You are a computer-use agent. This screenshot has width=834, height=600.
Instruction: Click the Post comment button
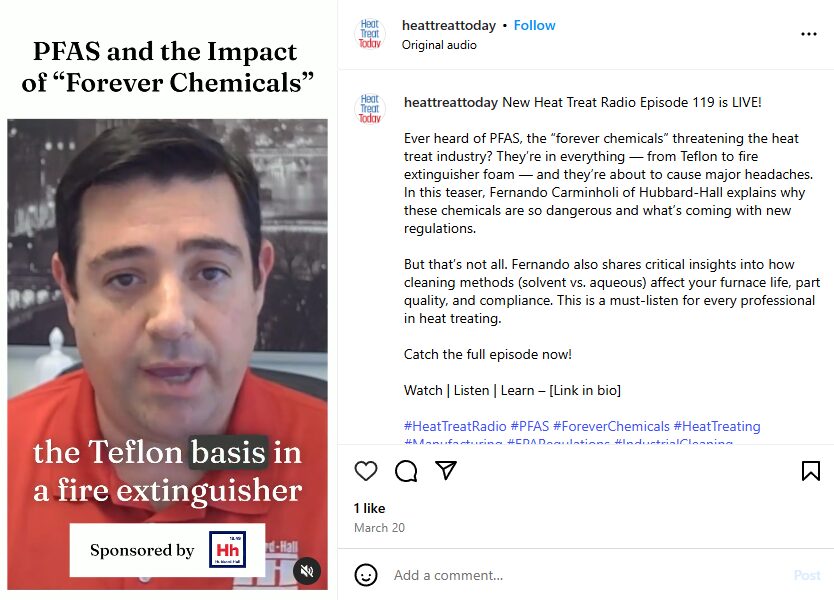807,575
